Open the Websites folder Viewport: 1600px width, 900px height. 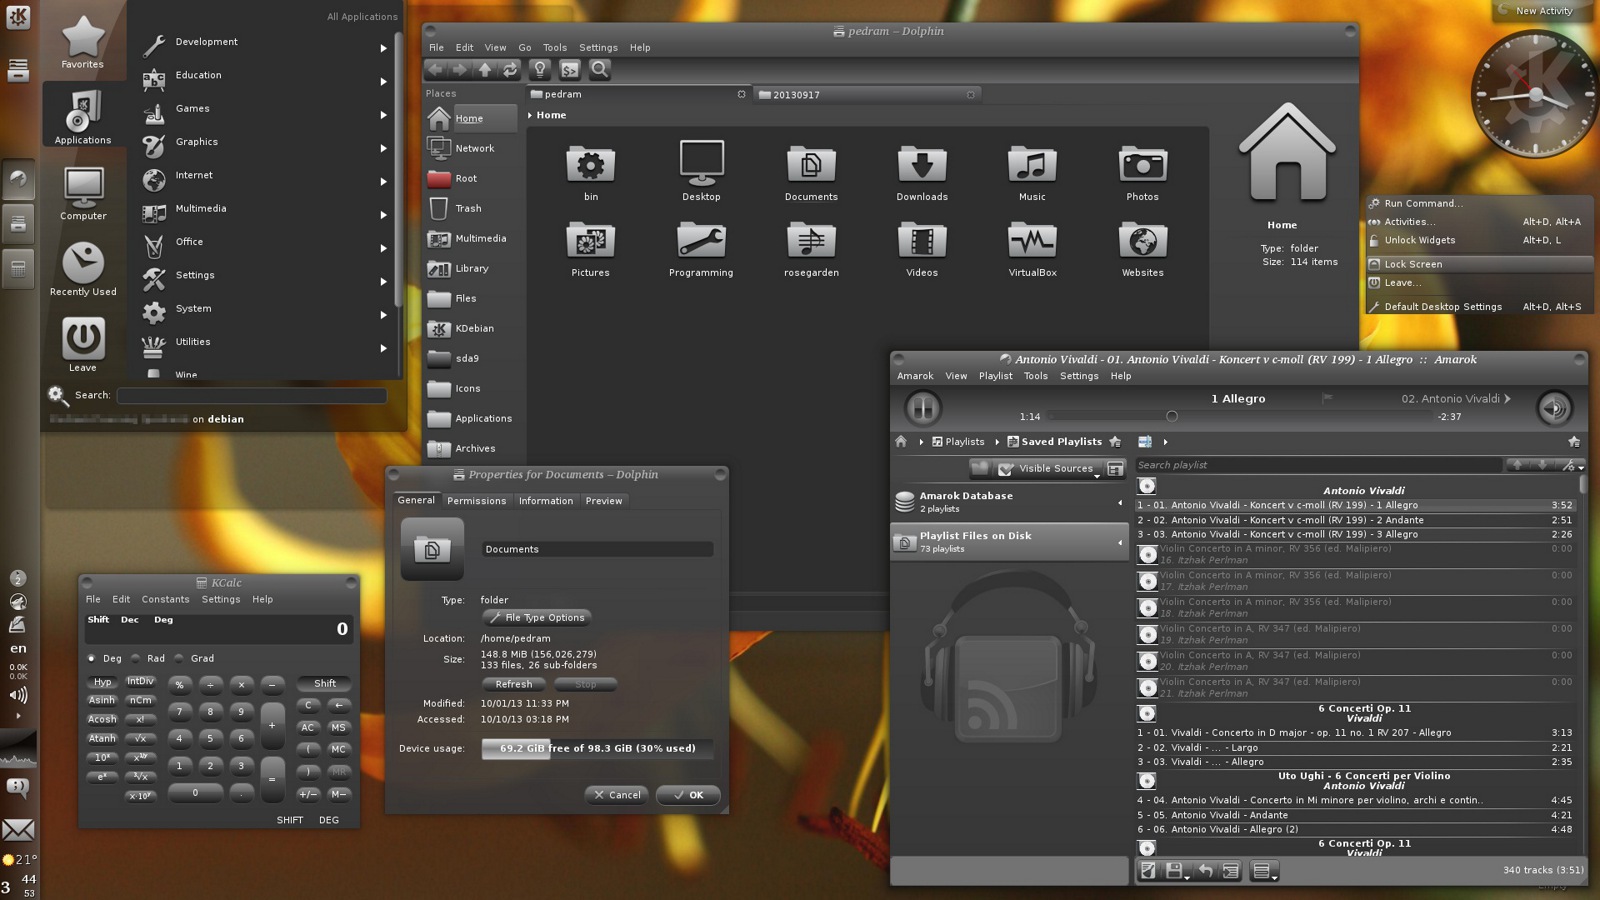click(x=1142, y=248)
